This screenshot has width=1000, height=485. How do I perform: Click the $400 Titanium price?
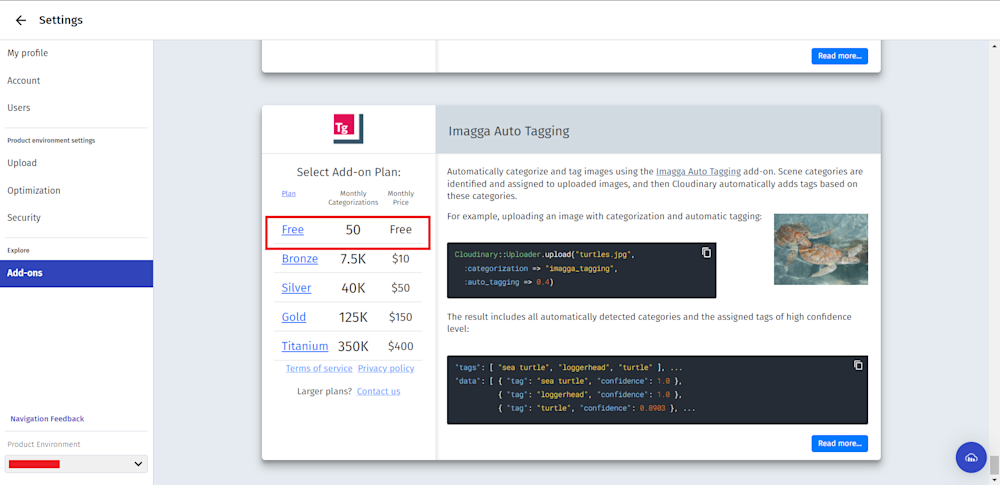click(401, 346)
